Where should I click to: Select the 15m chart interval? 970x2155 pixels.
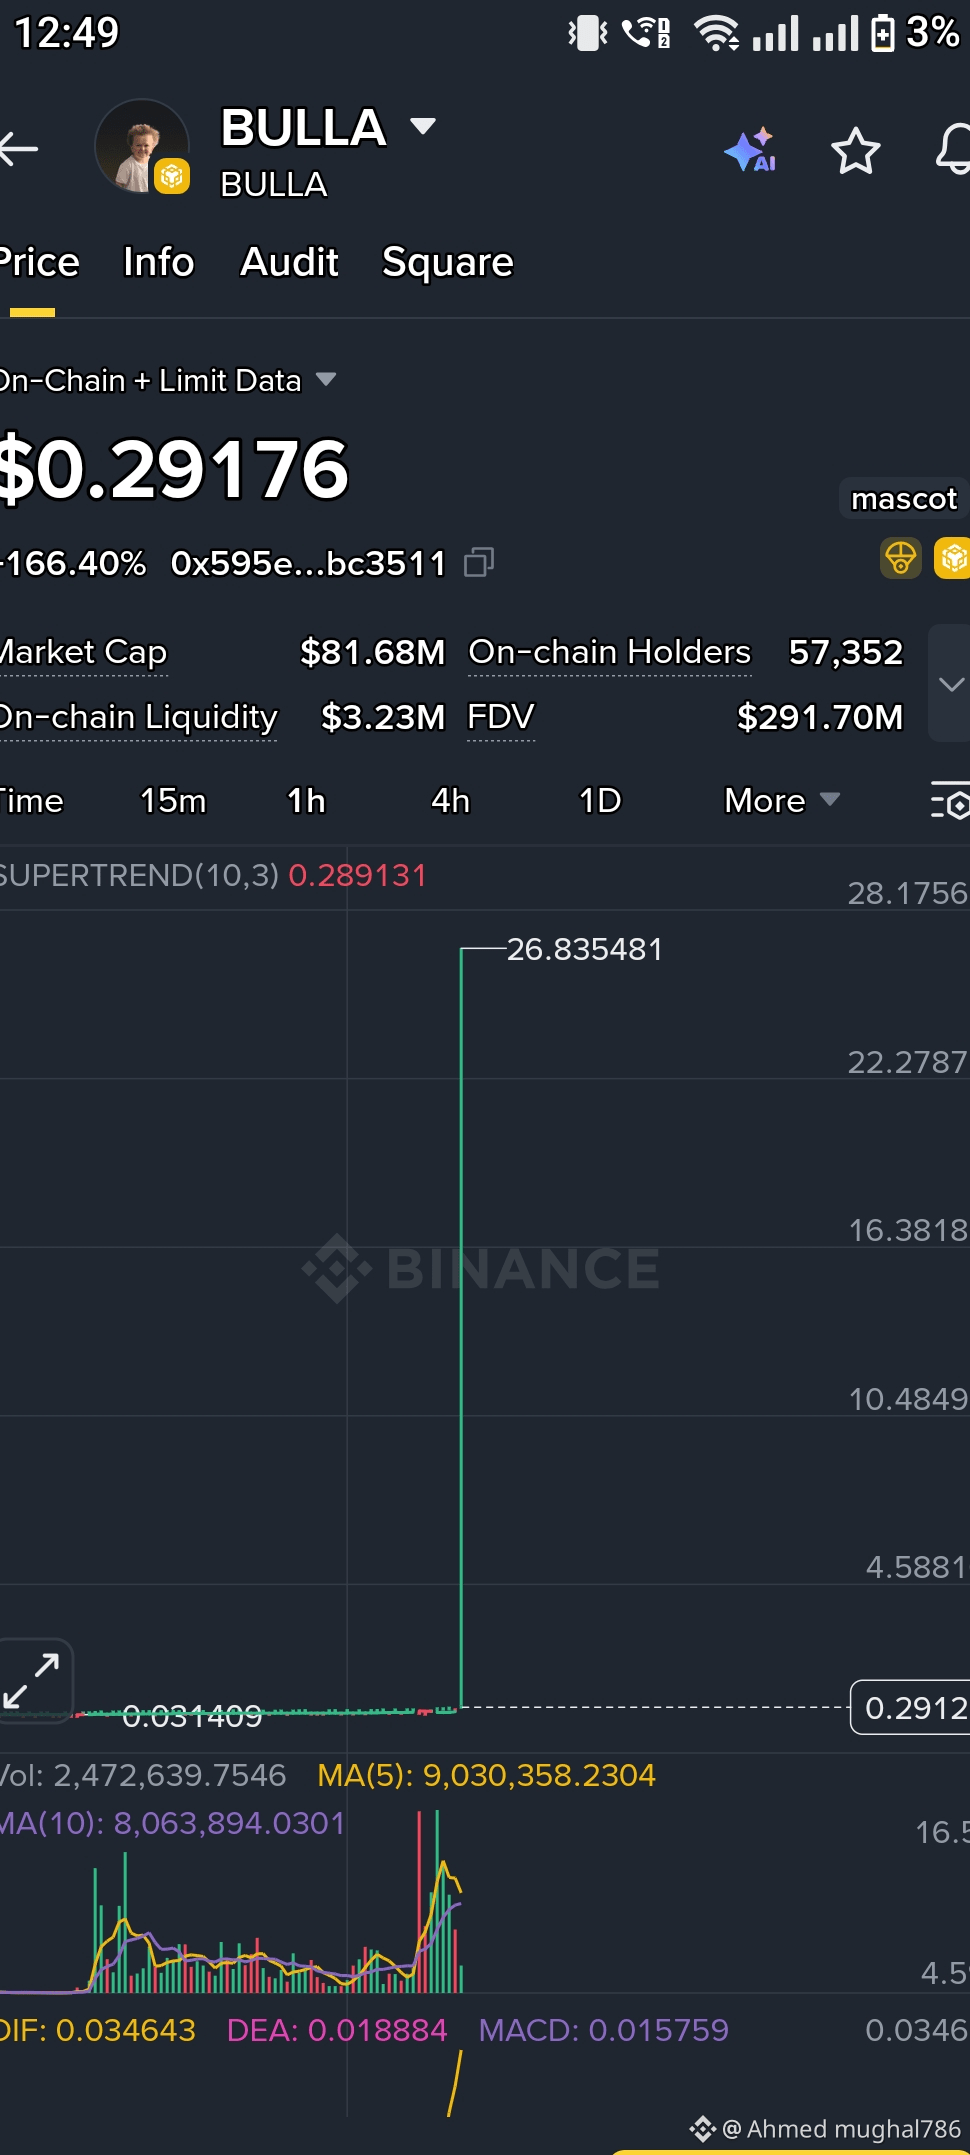click(x=173, y=801)
